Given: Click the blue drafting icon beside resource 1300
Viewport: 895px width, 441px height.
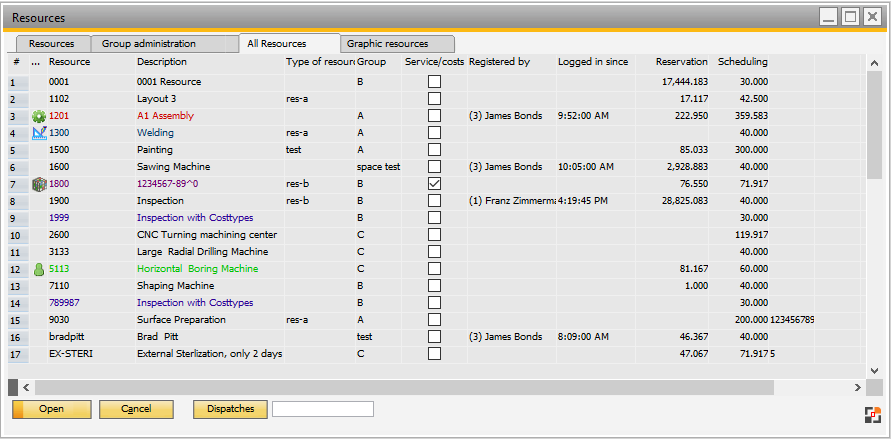Looking at the screenshot, I should 39,133.
